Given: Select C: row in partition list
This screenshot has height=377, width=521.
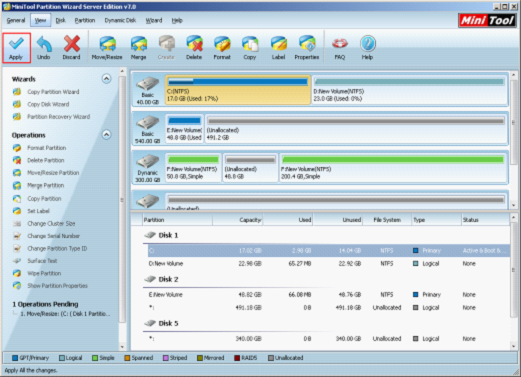Looking at the screenshot, I should (328, 251).
